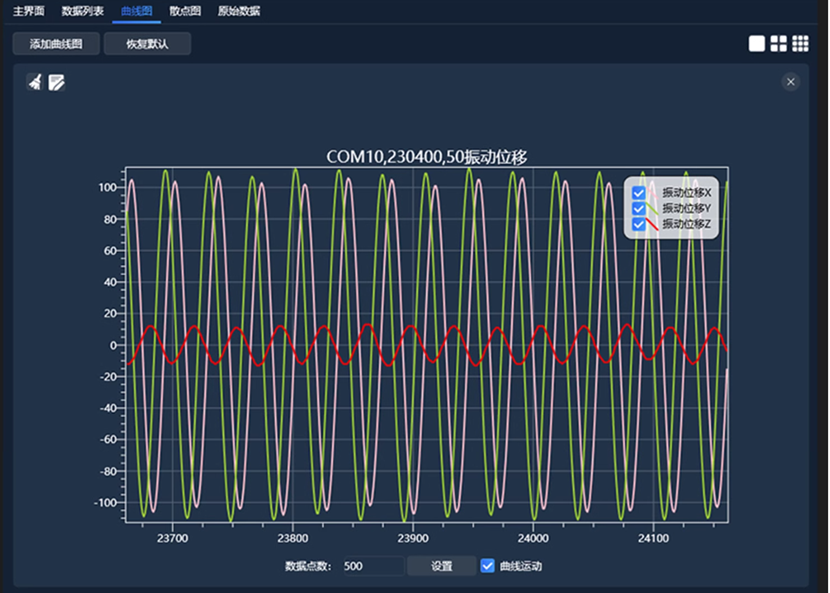Open the 主界面 tab
This screenshot has height=593, width=830.
[x=29, y=11]
